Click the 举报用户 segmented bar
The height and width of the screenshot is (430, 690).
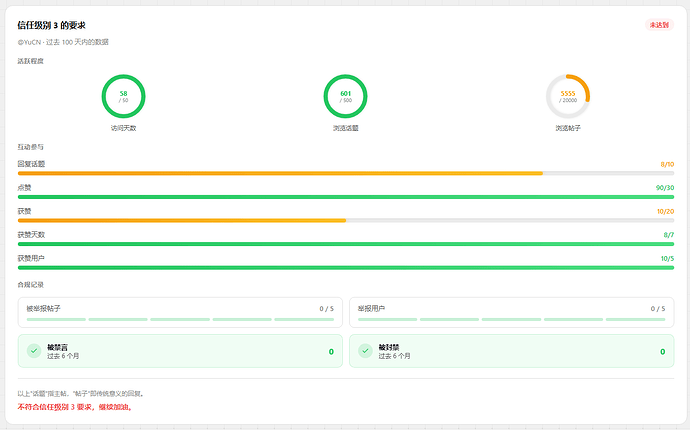coord(511,319)
